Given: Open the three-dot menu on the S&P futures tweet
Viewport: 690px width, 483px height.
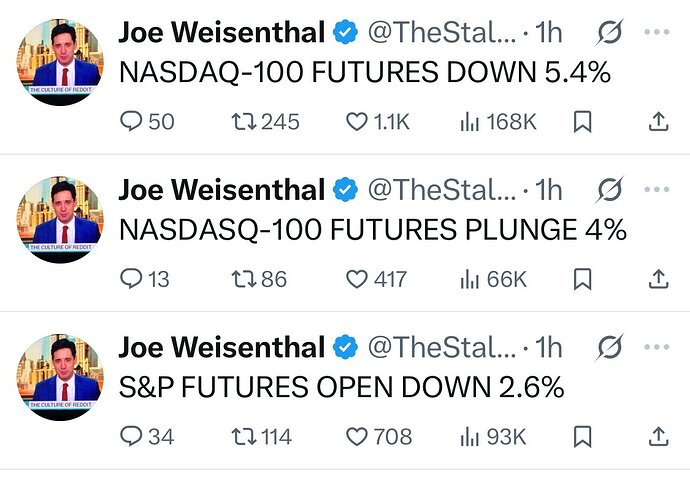Looking at the screenshot, I should coord(657,347).
